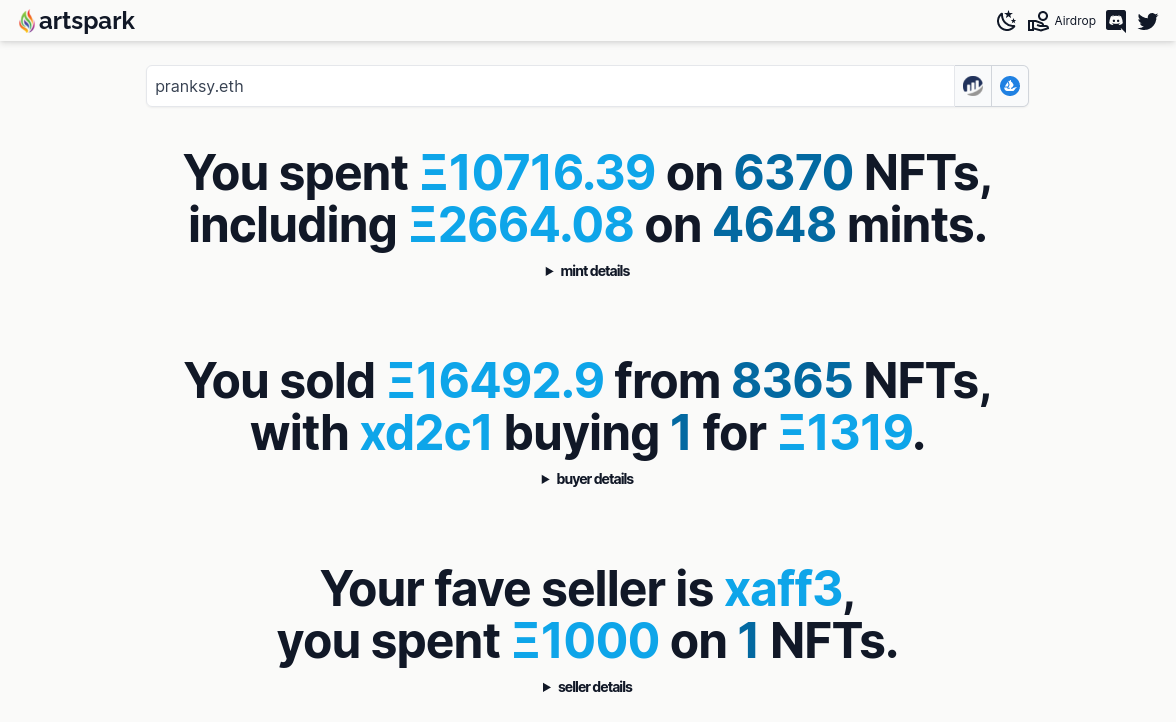This screenshot has width=1176, height=722.
Task: Click the artspark flame logo icon
Action: pyautogui.click(x=27, y=21)
